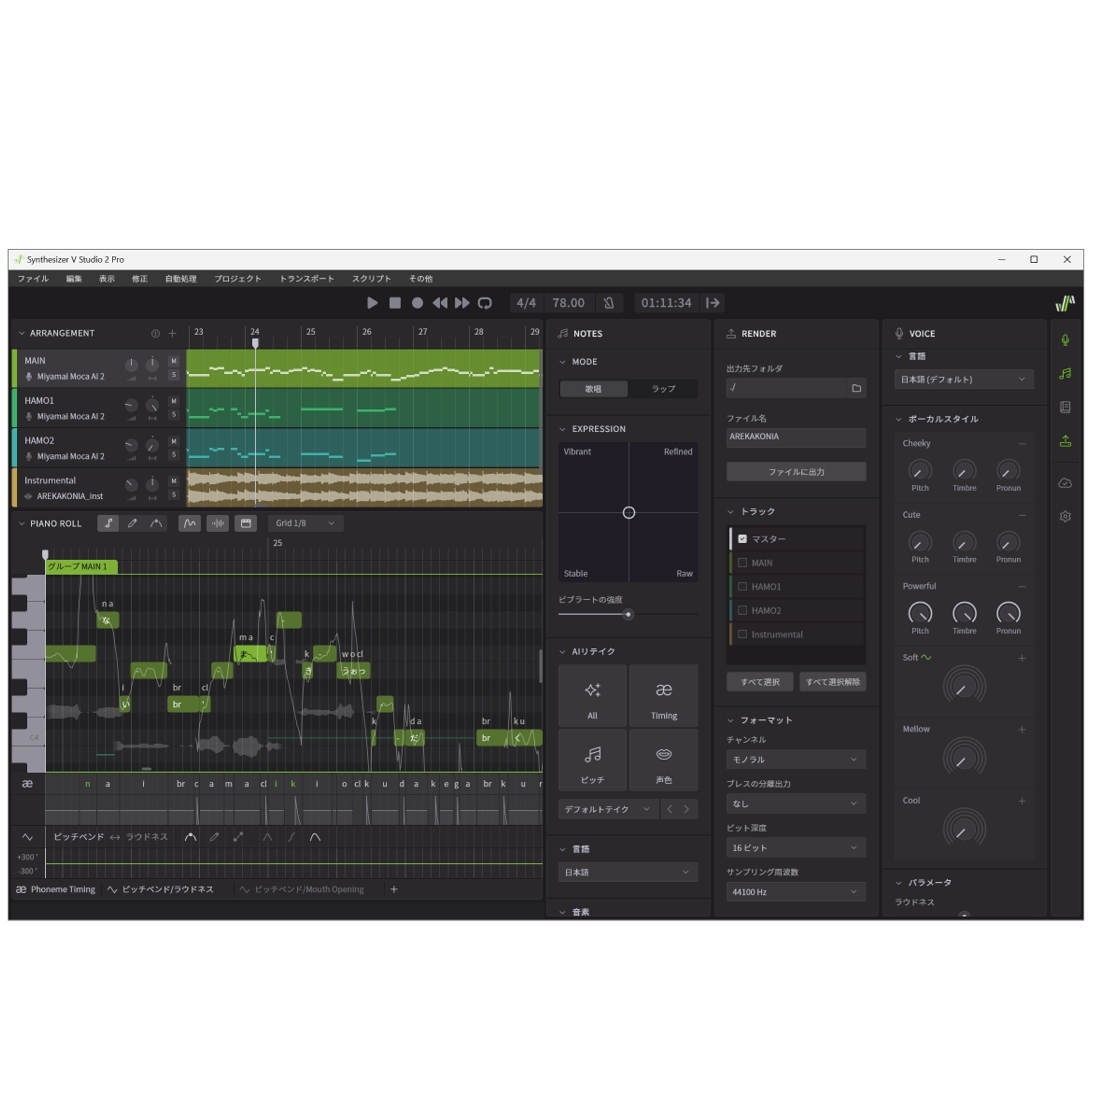Add a new track with plus icon

(x=173, y=333)
